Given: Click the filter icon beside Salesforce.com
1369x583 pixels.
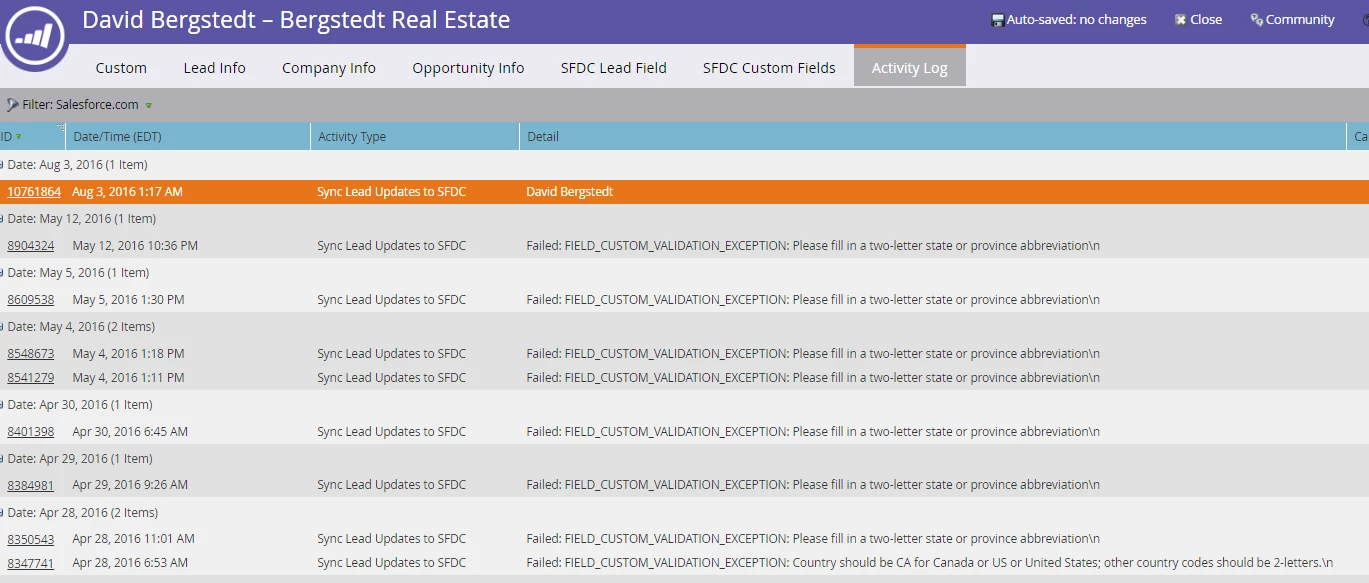Looking at the screenshot, I should [x=12, y=105].
